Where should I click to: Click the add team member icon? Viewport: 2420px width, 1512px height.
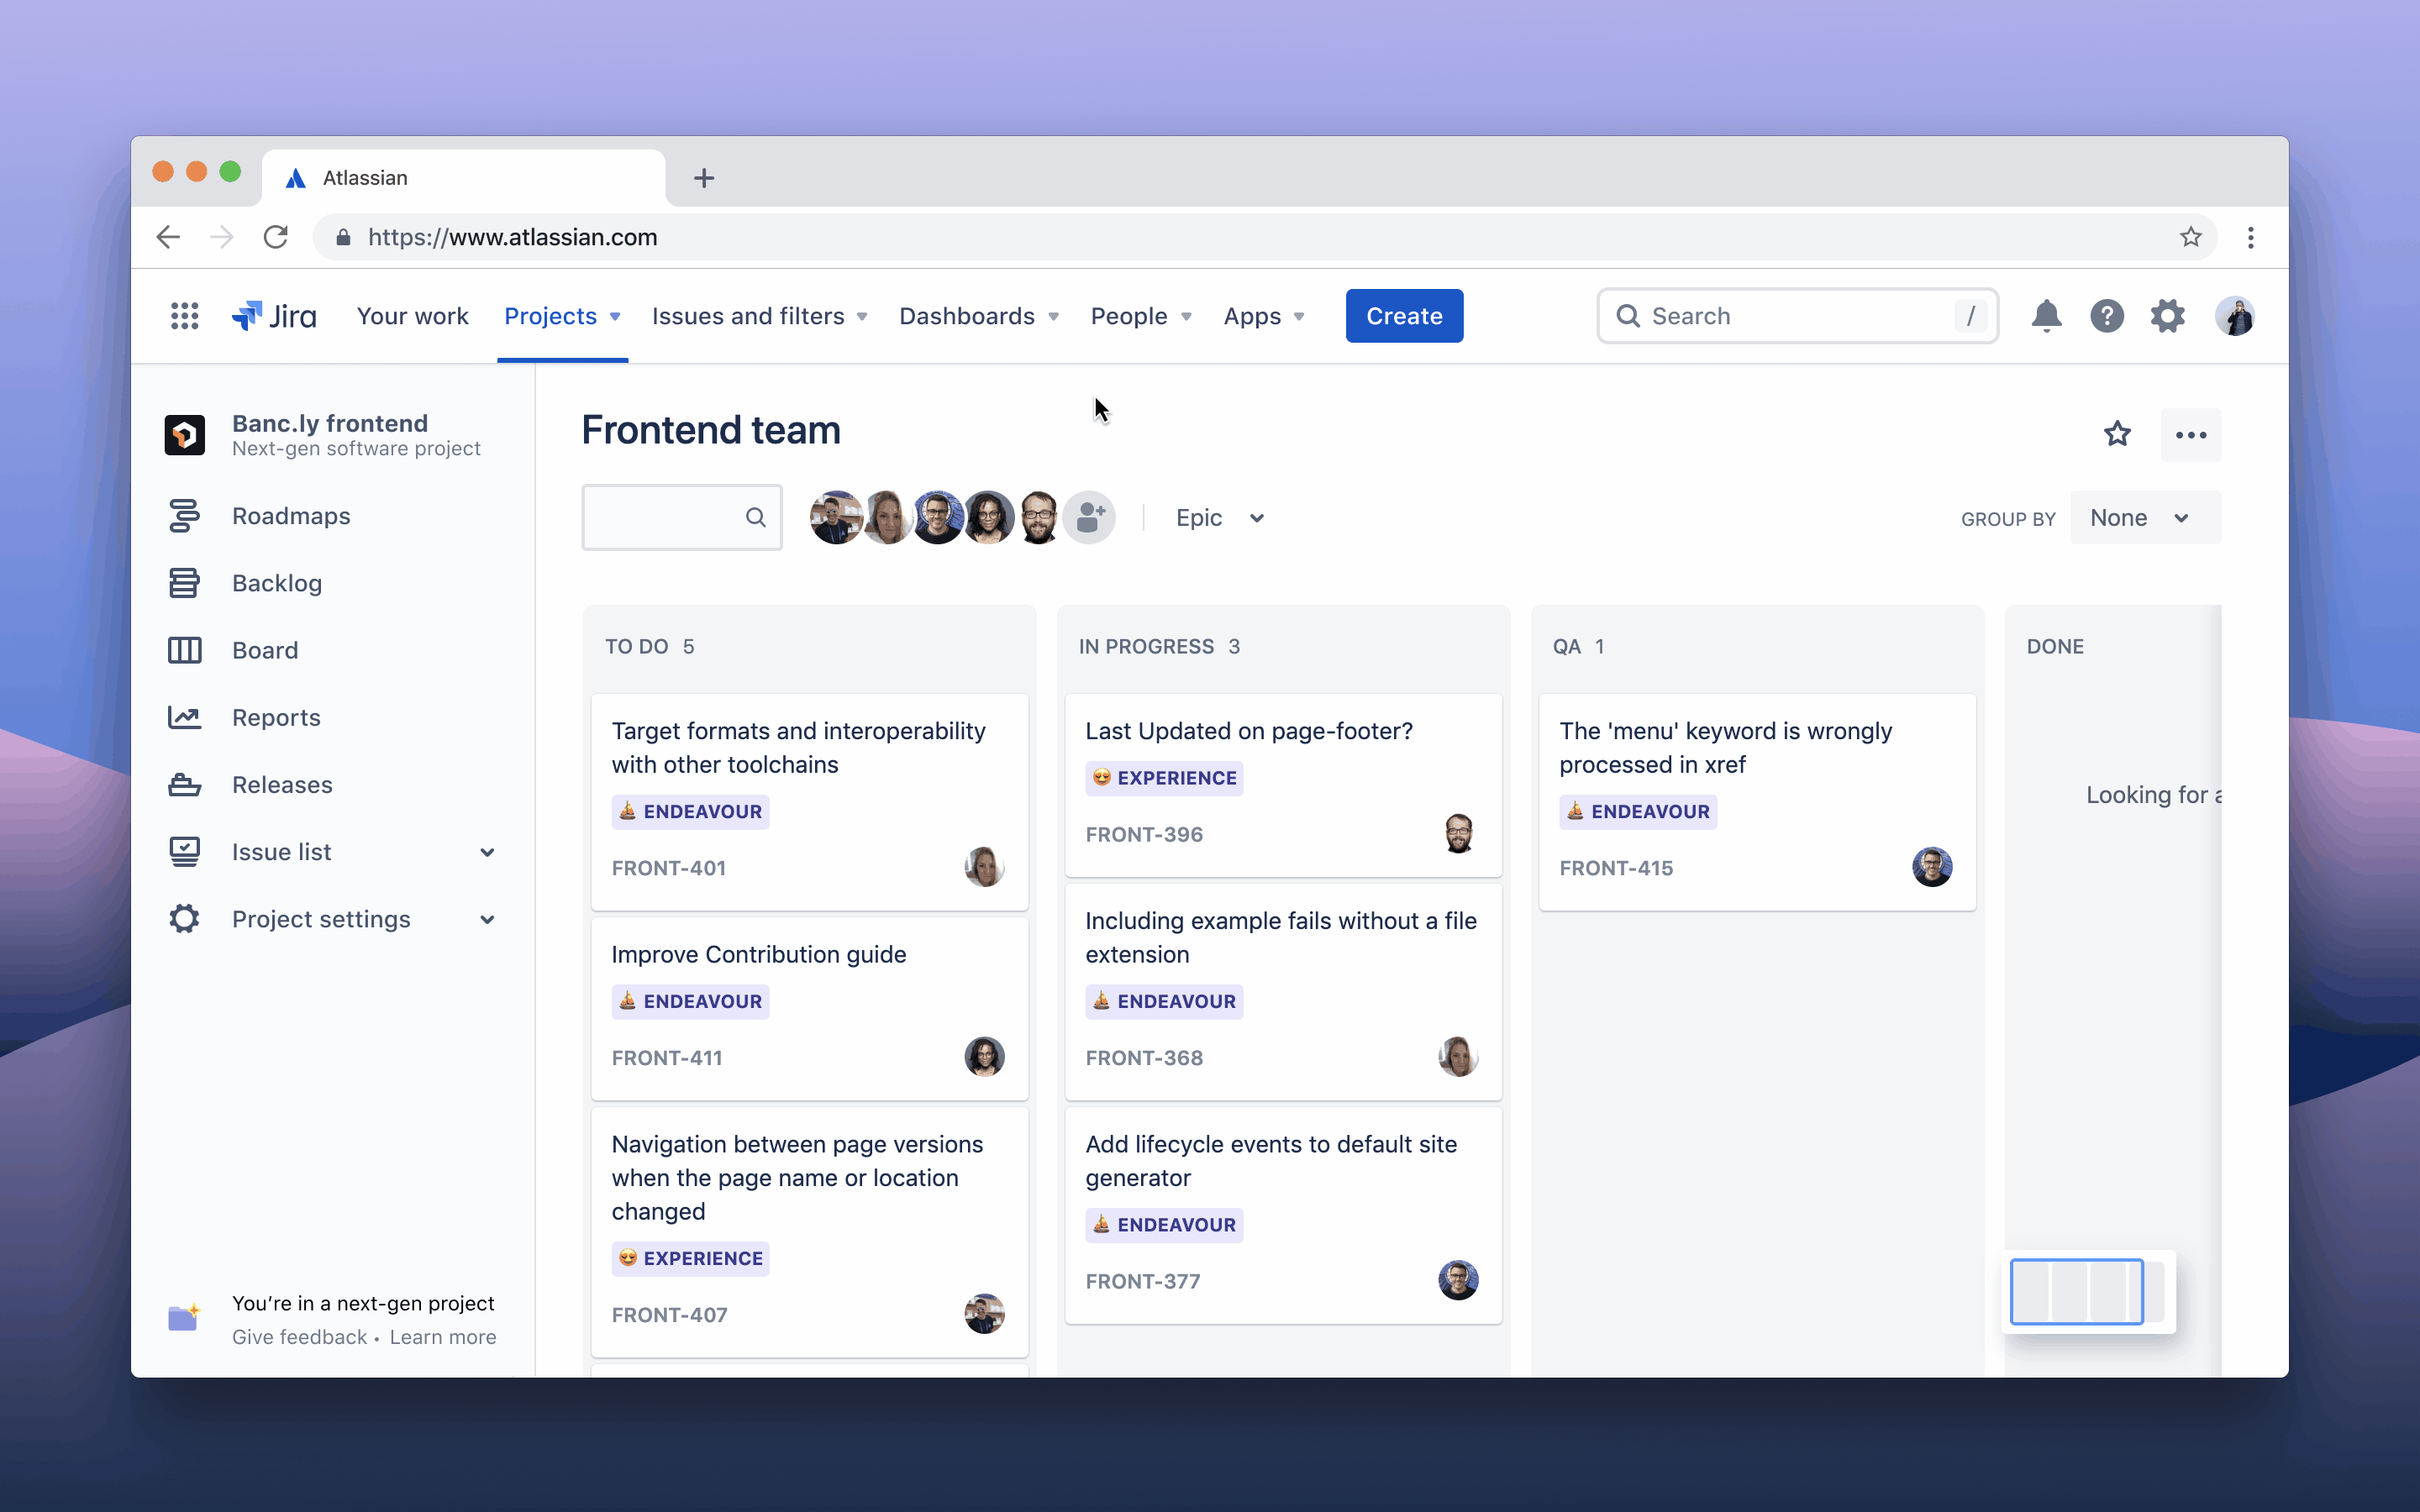point(1091,517)
